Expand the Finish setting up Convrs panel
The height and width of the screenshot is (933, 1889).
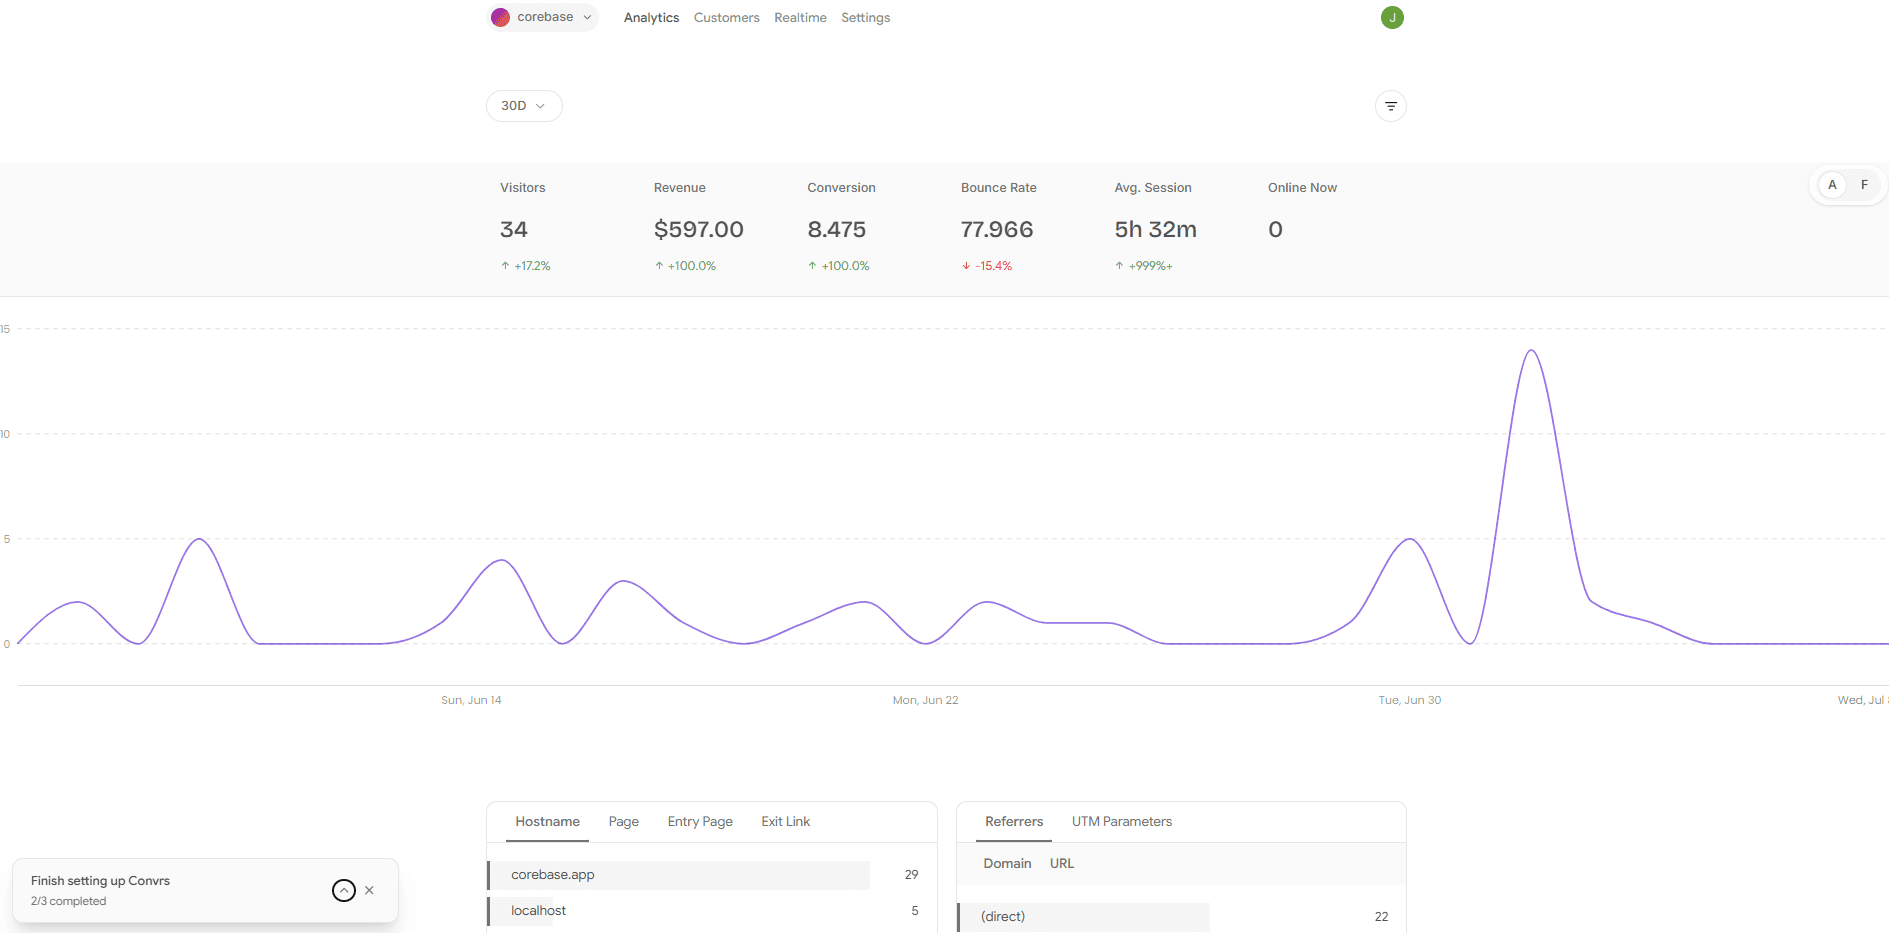pos(344,890)
